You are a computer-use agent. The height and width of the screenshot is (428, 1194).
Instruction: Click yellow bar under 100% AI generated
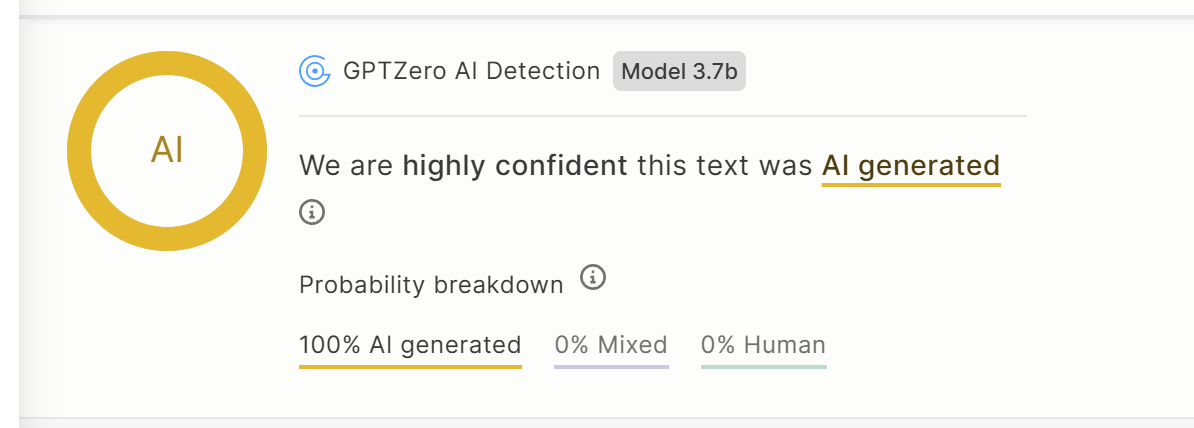(410, 366)
